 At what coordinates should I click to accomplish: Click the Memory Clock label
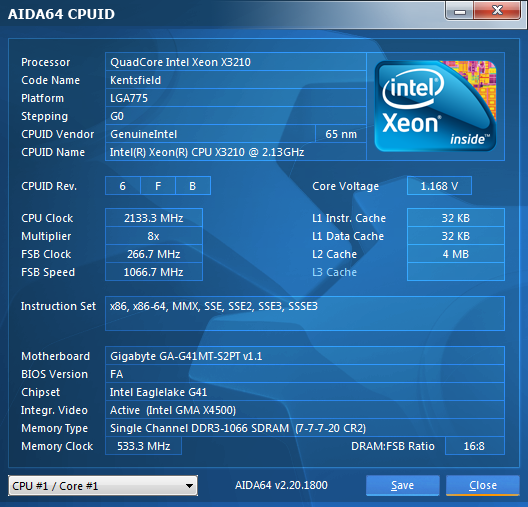point(57,446)
